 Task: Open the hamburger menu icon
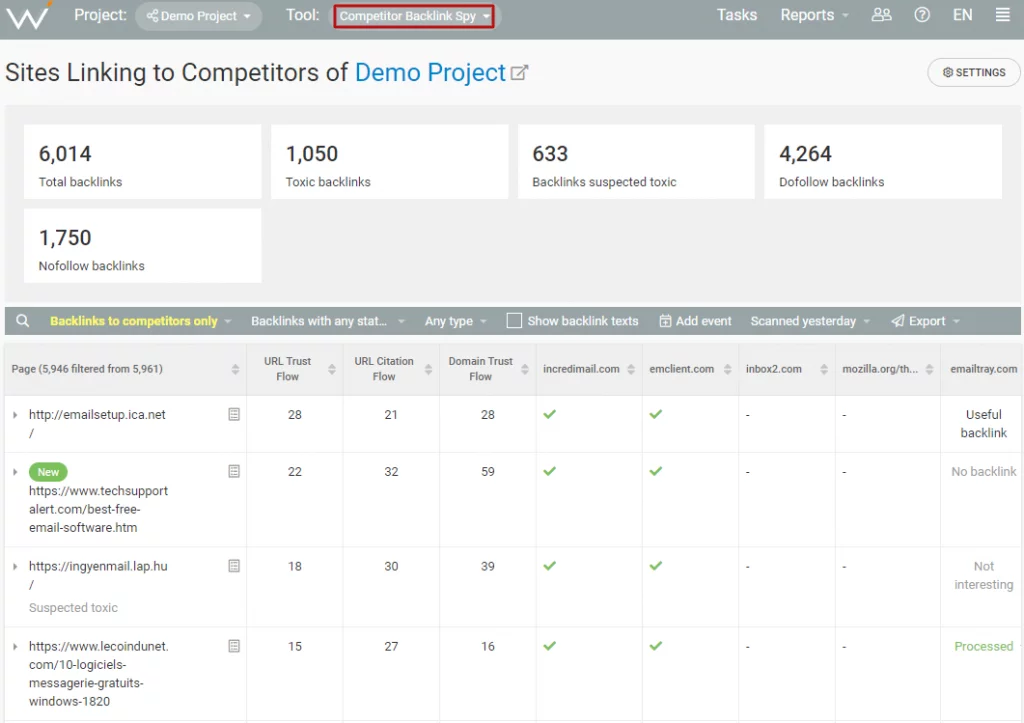pyautogui.click(x=1002, y=14)
